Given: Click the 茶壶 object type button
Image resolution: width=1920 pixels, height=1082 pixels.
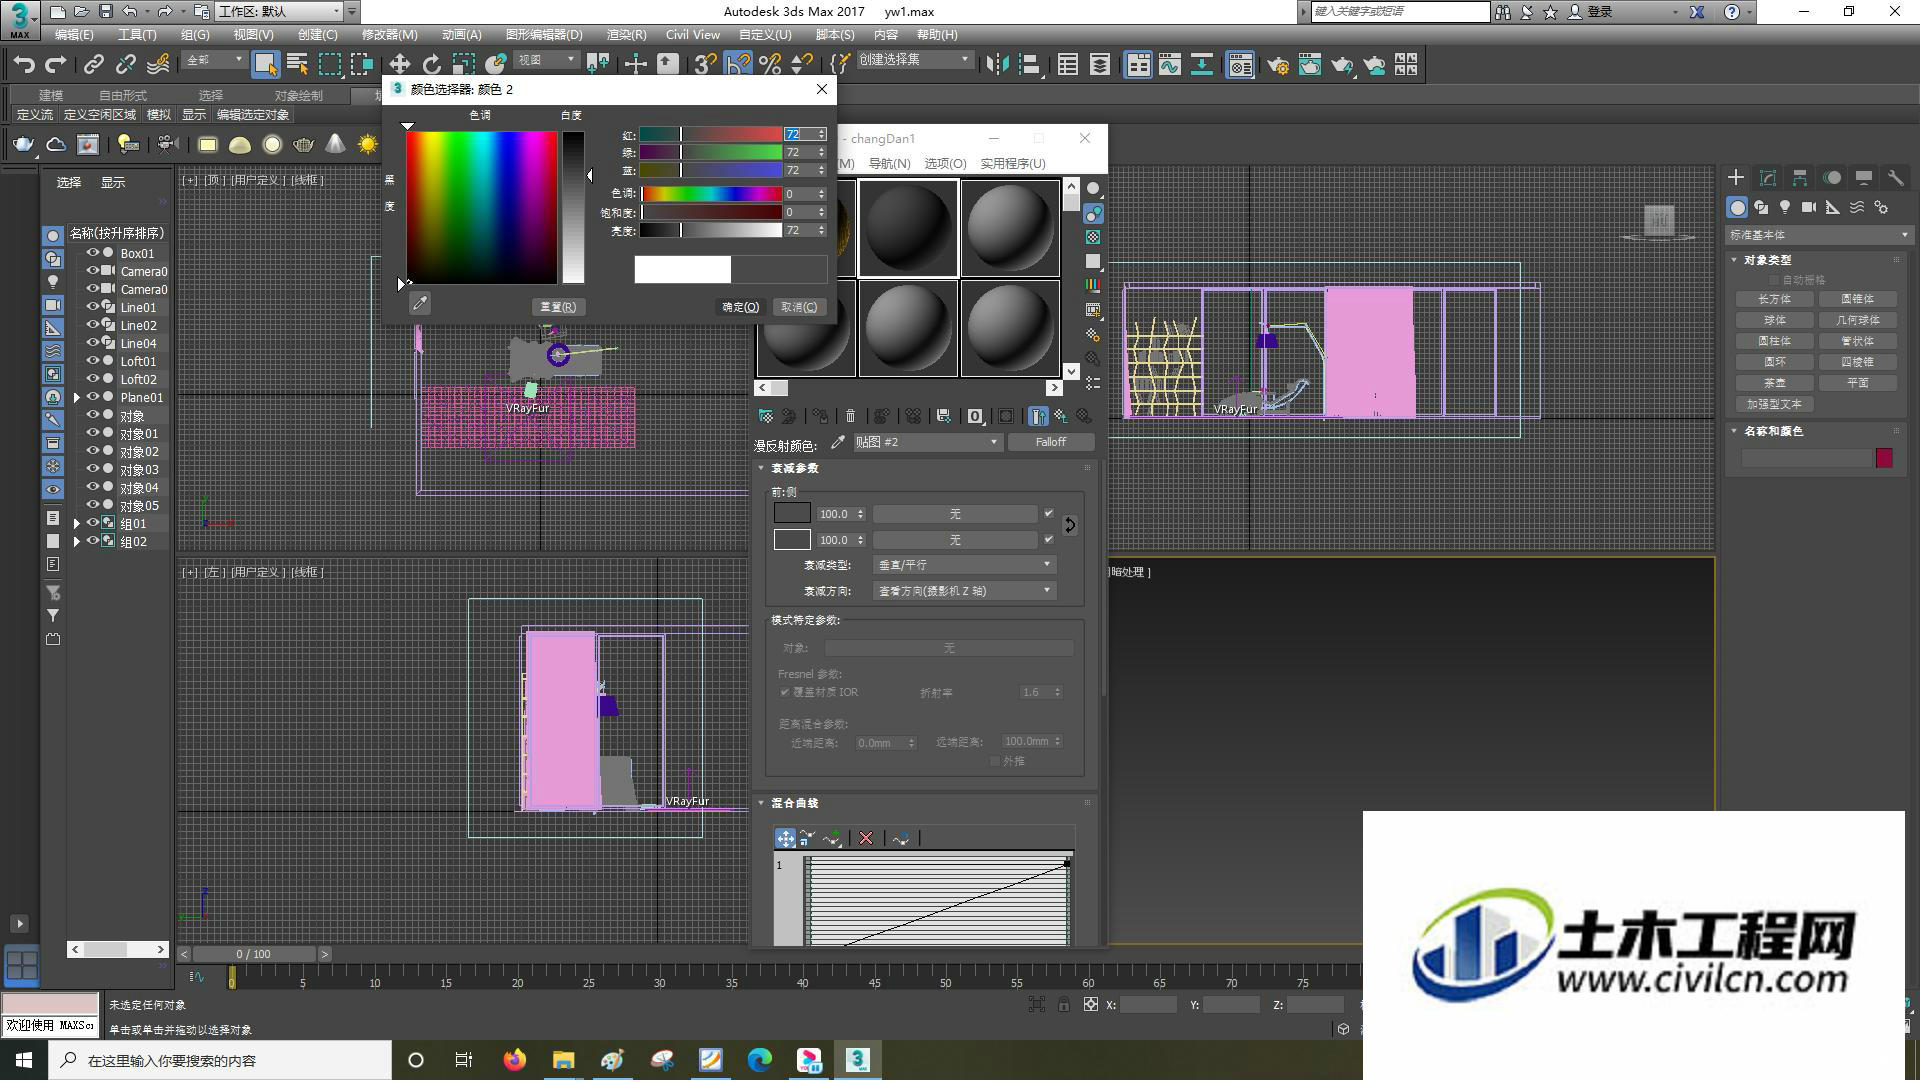Looking at the screenshot, I should tap(1775, 383).
